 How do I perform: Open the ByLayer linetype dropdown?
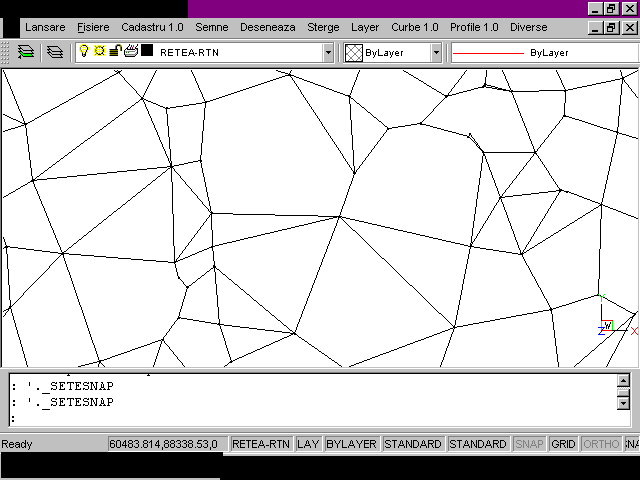[545, 53]
